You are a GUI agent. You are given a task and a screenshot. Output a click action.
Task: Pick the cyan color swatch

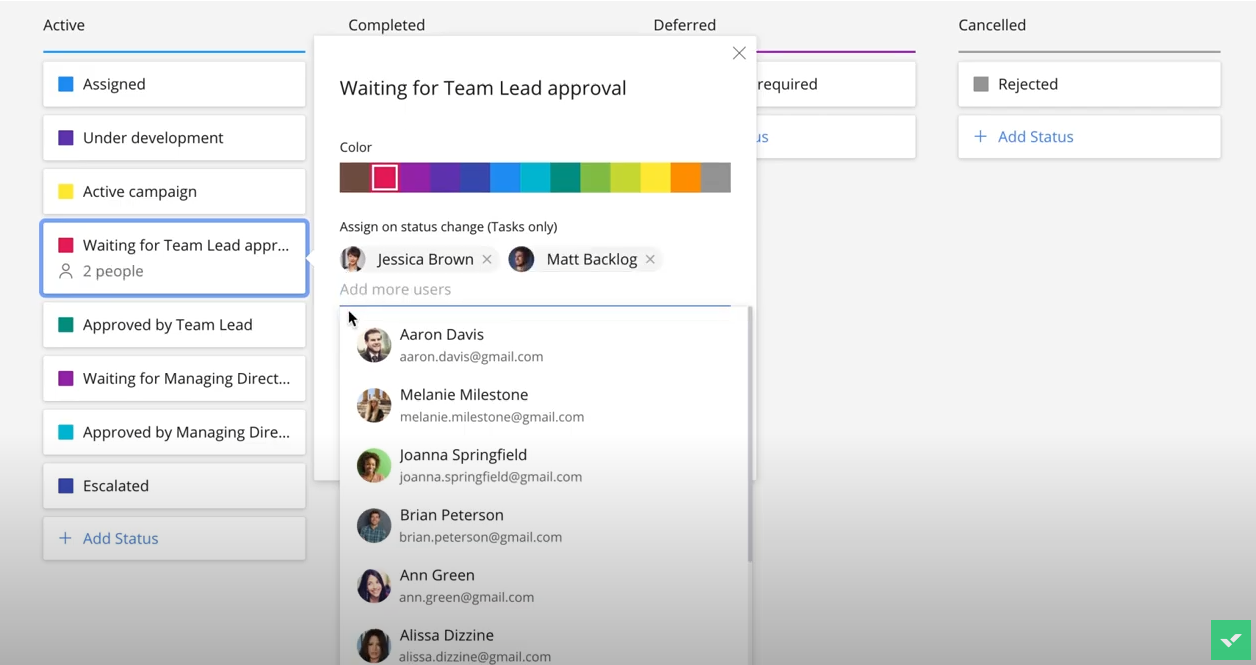tap(535, 178)
